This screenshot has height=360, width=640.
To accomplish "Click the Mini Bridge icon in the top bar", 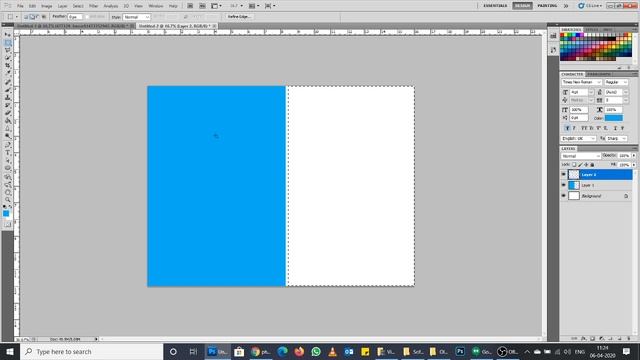I will (202, 6).
